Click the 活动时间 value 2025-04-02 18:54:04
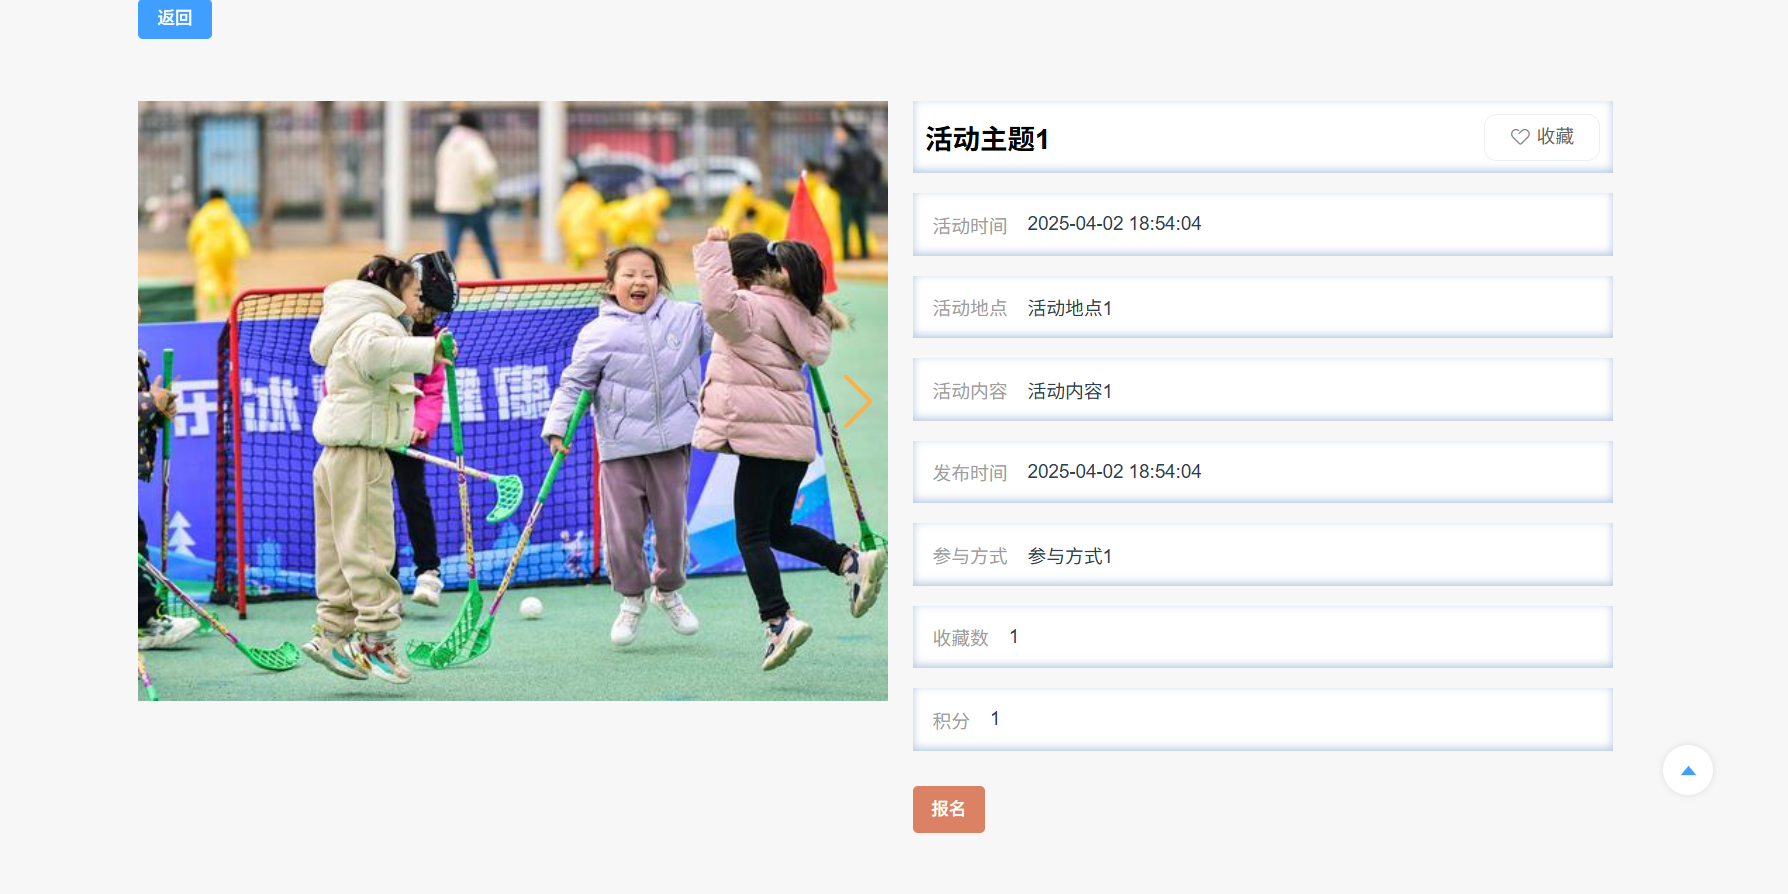 tap(1114, 224)
